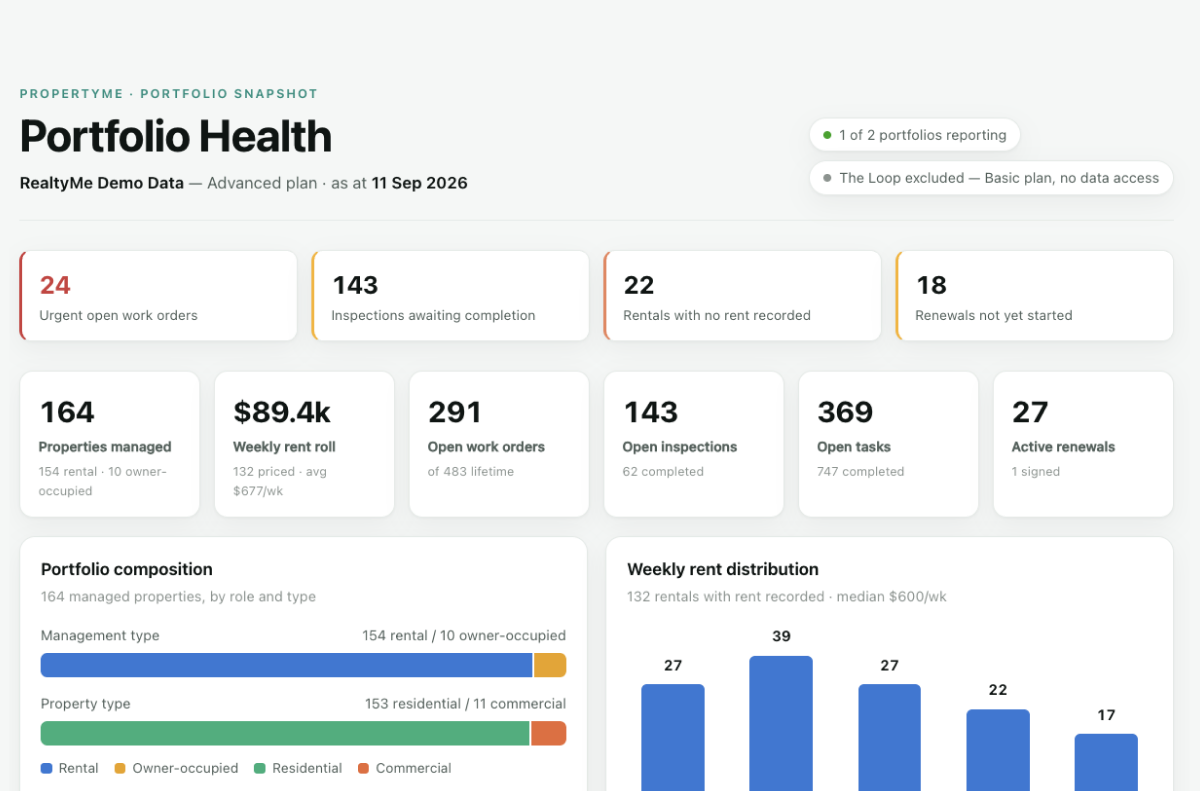Select the Rentals with no rent recorded card
Screen dimensions: 1200x791
point(743,296)
